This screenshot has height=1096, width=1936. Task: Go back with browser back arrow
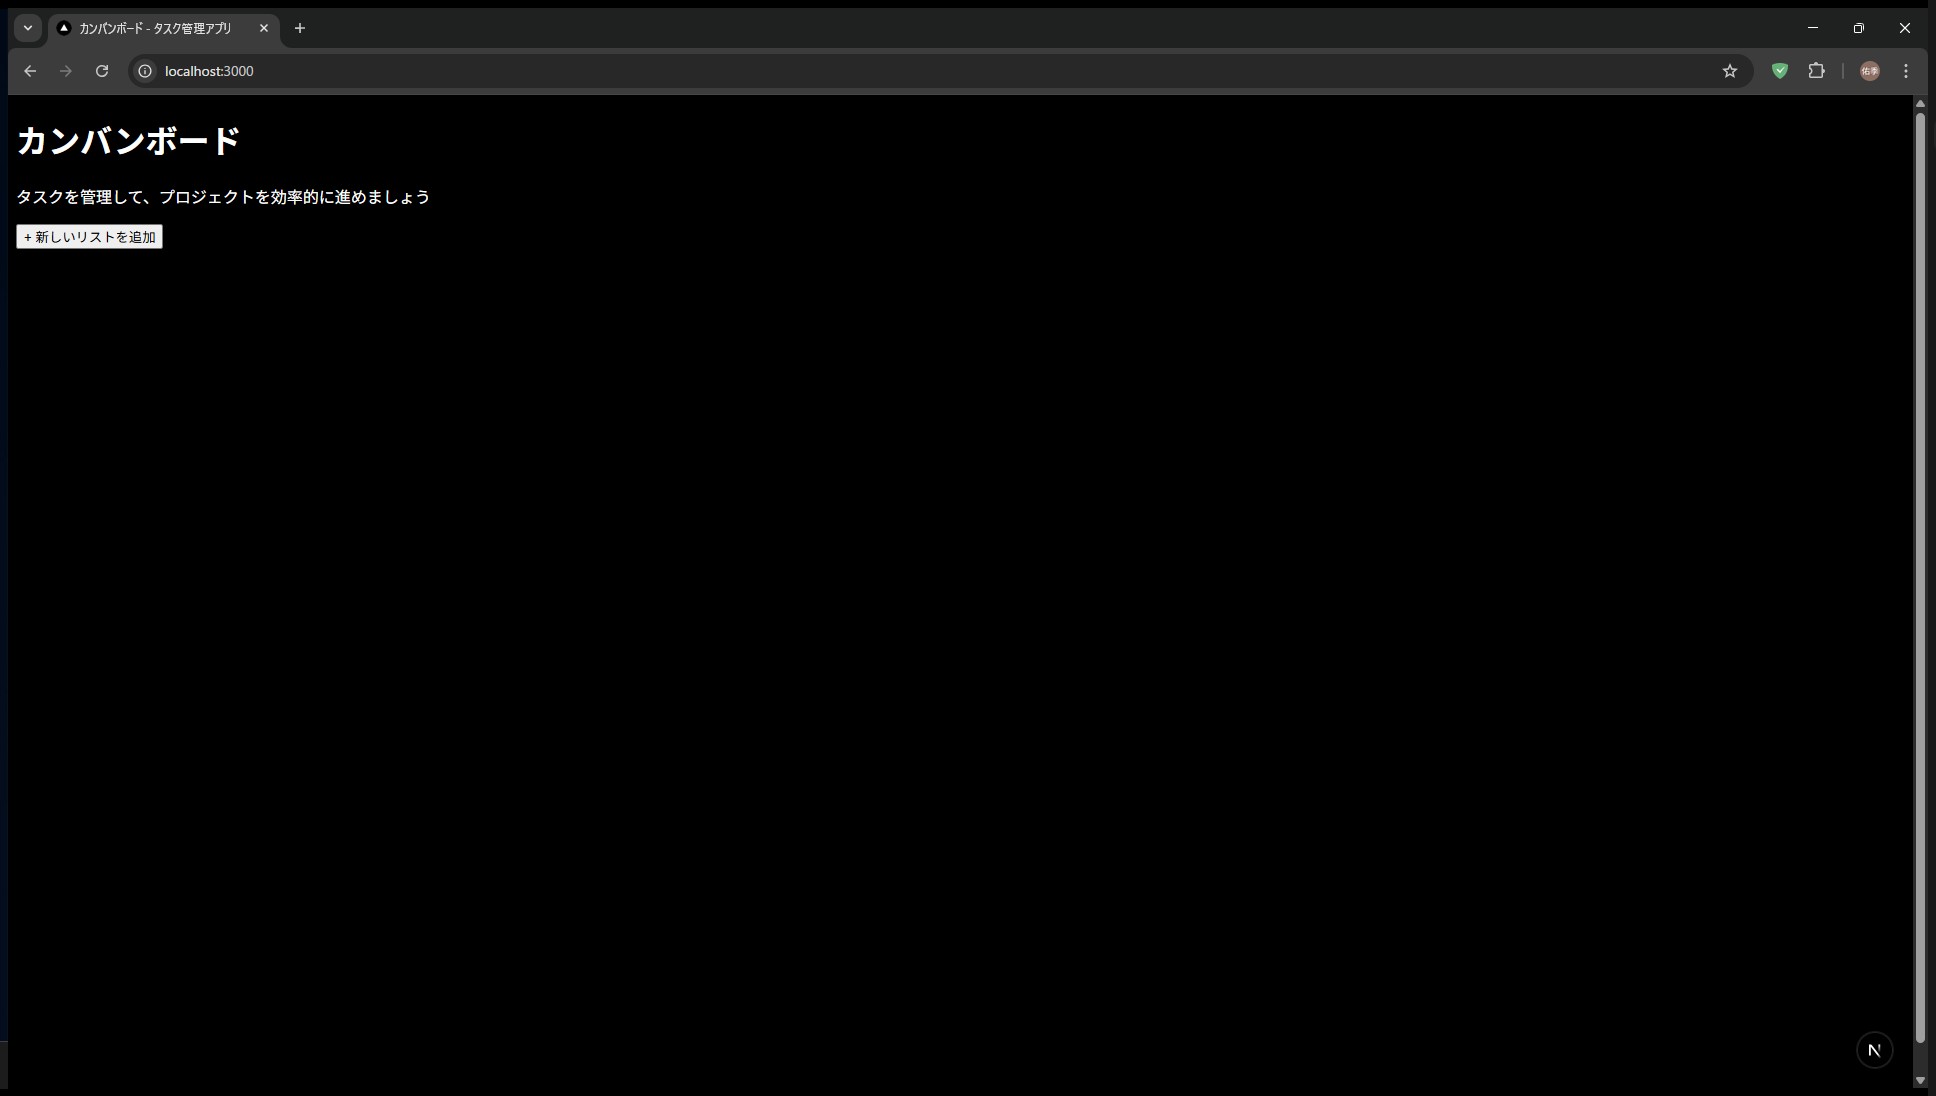click(x=30, y=71)
